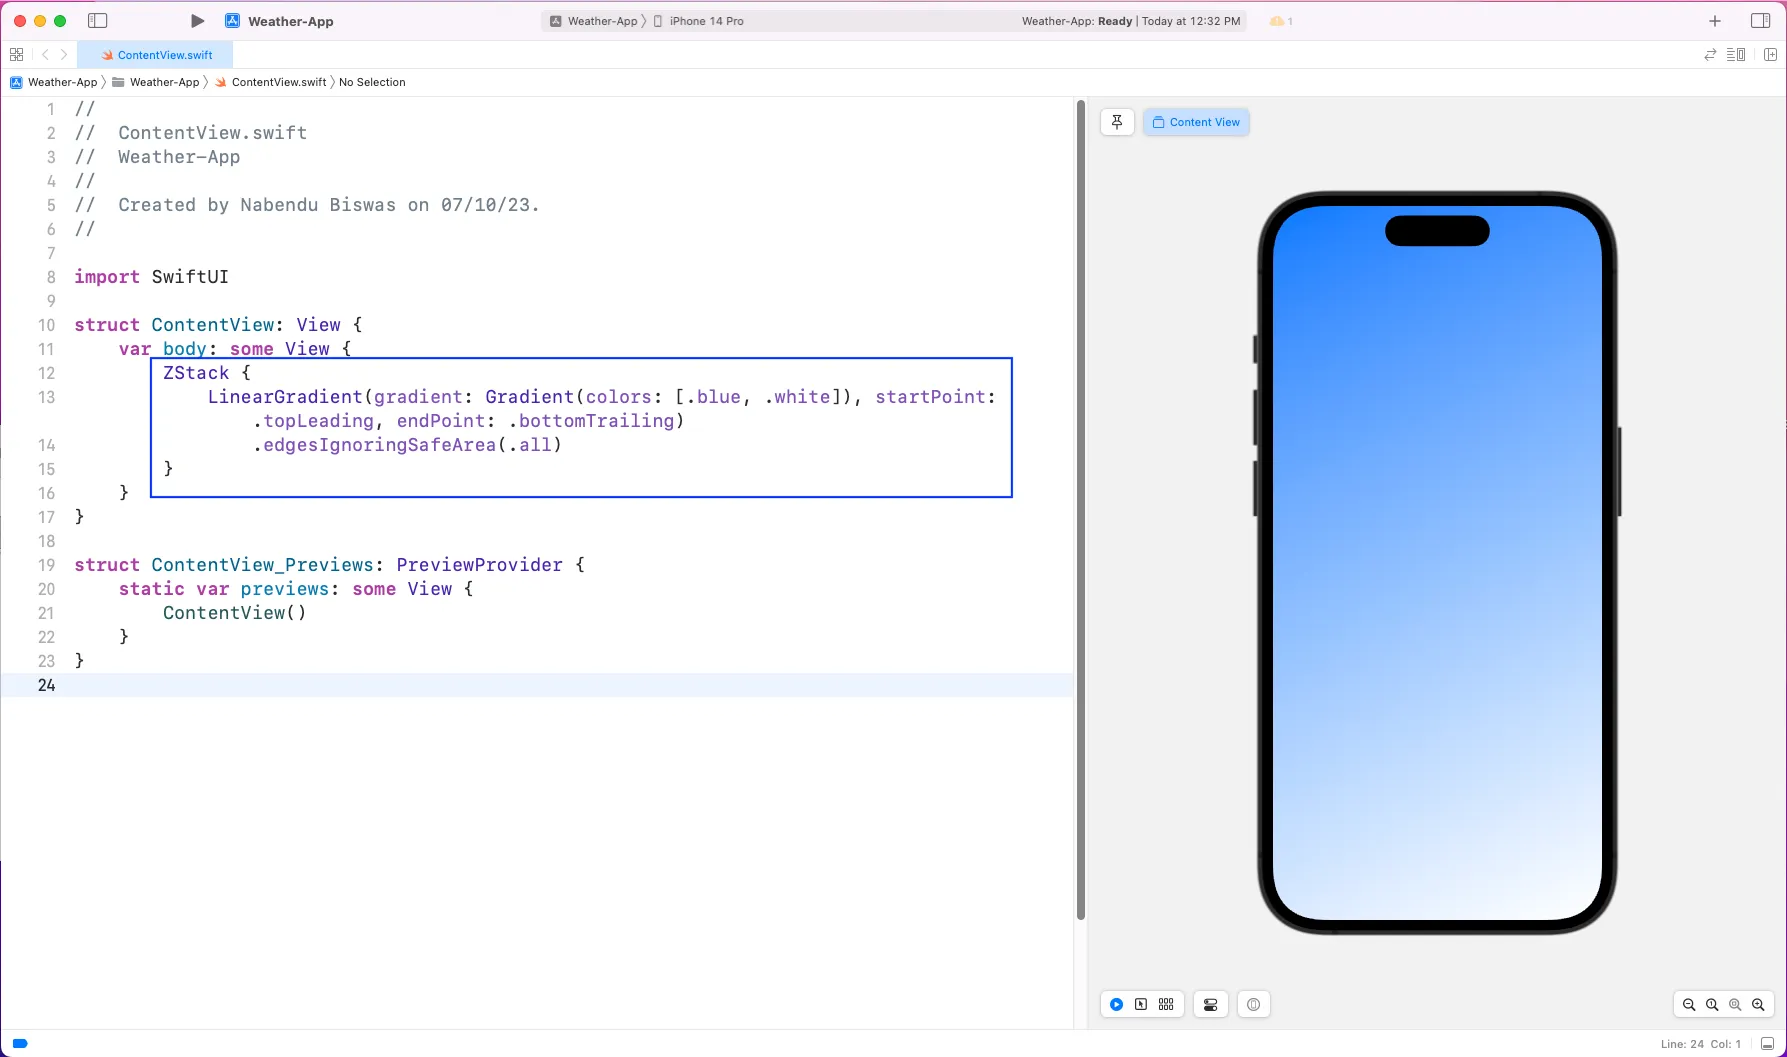
Task: Click 'ContentView()' on line 21
Action: [x=235, y=613]
